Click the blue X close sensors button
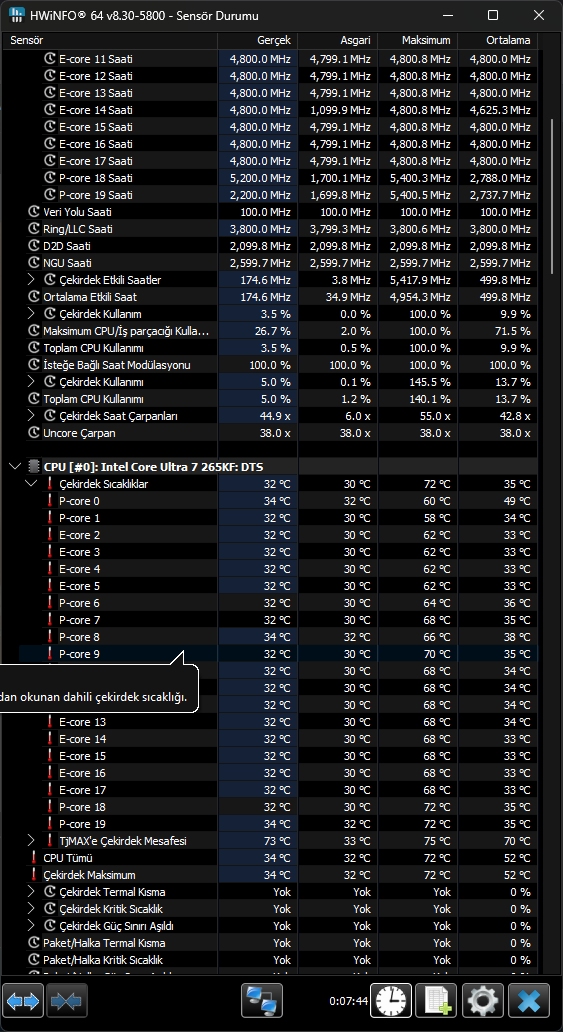Image resolution: width=563 pixels, height=1032 pixels. (529, 1001)
